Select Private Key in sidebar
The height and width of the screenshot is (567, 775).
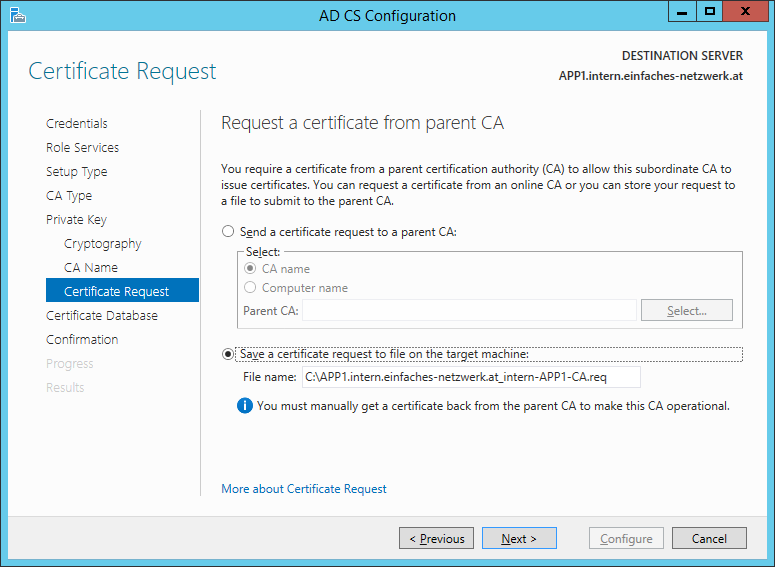coord(76,220)
